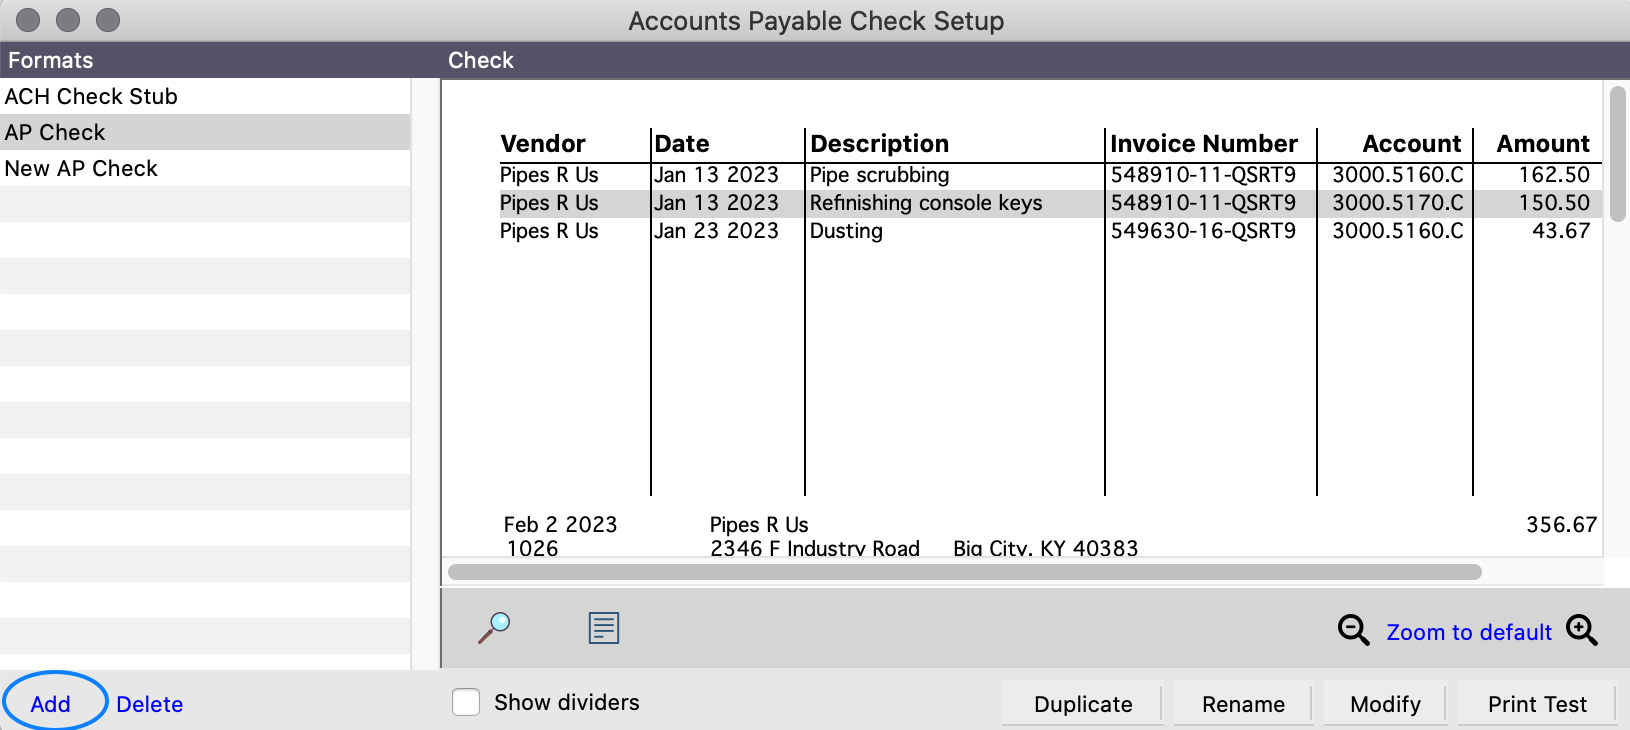Rename the selected check format

(1242, 704)
